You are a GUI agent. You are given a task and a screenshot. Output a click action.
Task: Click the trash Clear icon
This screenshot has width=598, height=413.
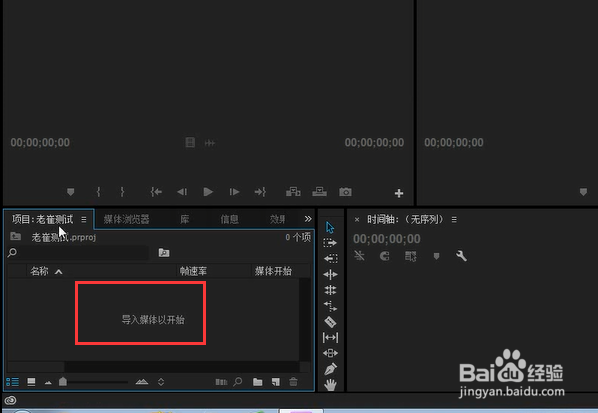point(293,381)
